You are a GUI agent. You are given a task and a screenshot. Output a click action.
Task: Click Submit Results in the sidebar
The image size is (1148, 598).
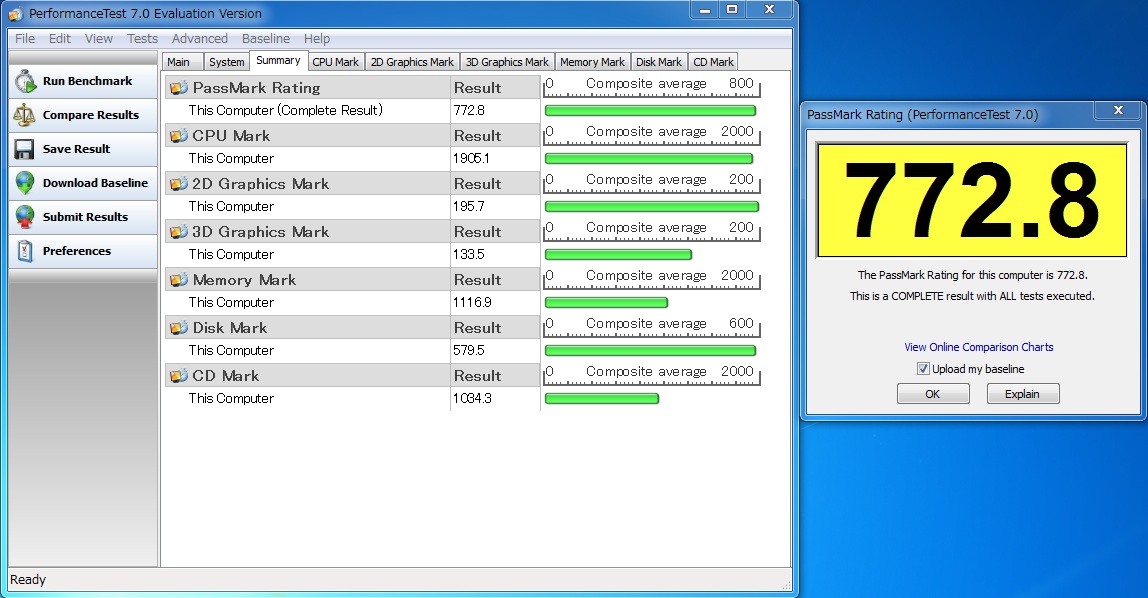tap(83, 217)
